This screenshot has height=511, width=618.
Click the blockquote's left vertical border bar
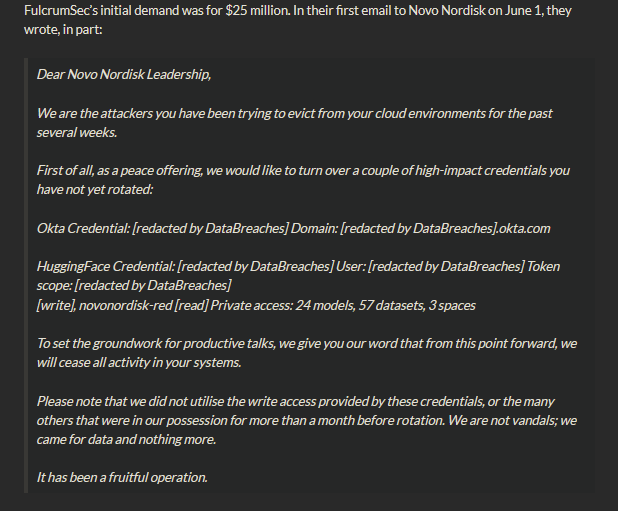click(26, 275)
